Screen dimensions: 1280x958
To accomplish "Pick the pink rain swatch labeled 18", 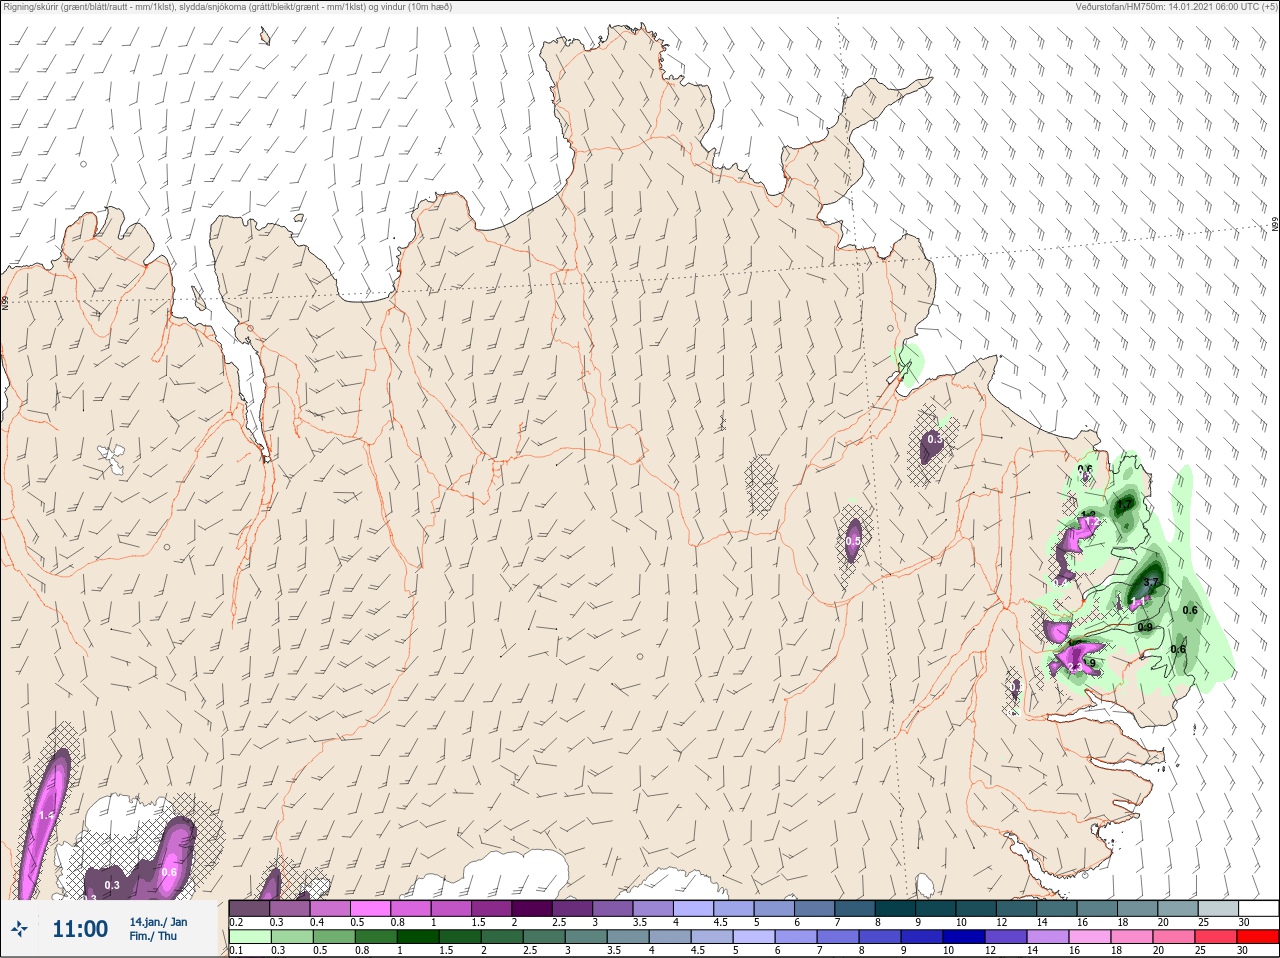I will point(1132,937).
